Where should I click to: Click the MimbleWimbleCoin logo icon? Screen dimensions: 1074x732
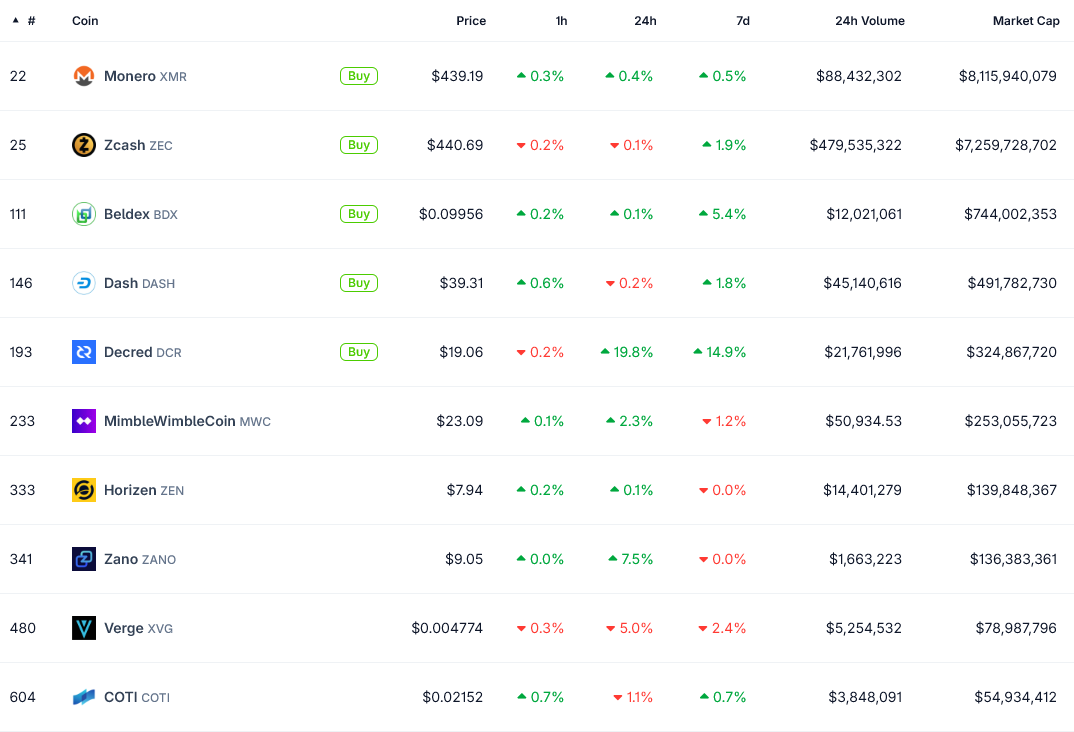[84, 421]
